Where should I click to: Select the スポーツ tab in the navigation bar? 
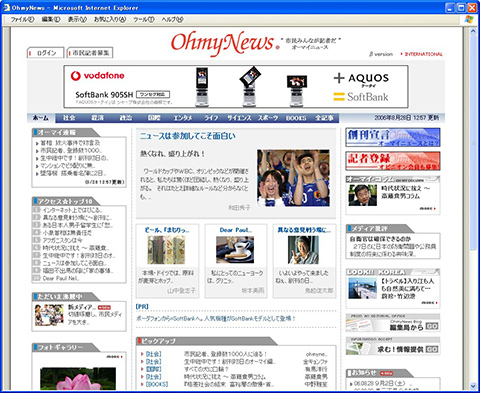pos(268,118)
